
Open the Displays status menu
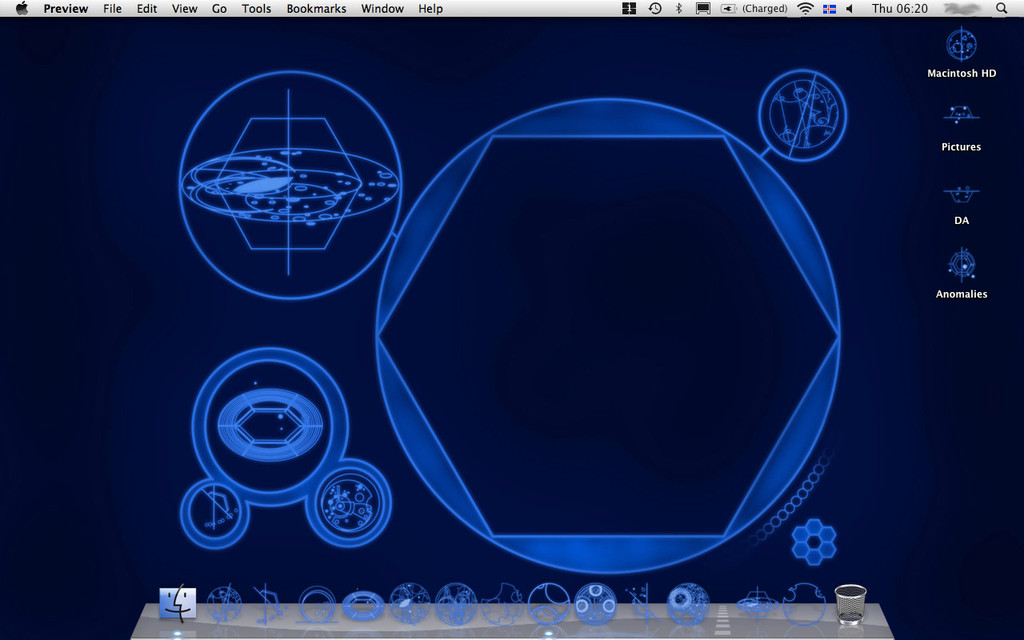coord(703,8)
